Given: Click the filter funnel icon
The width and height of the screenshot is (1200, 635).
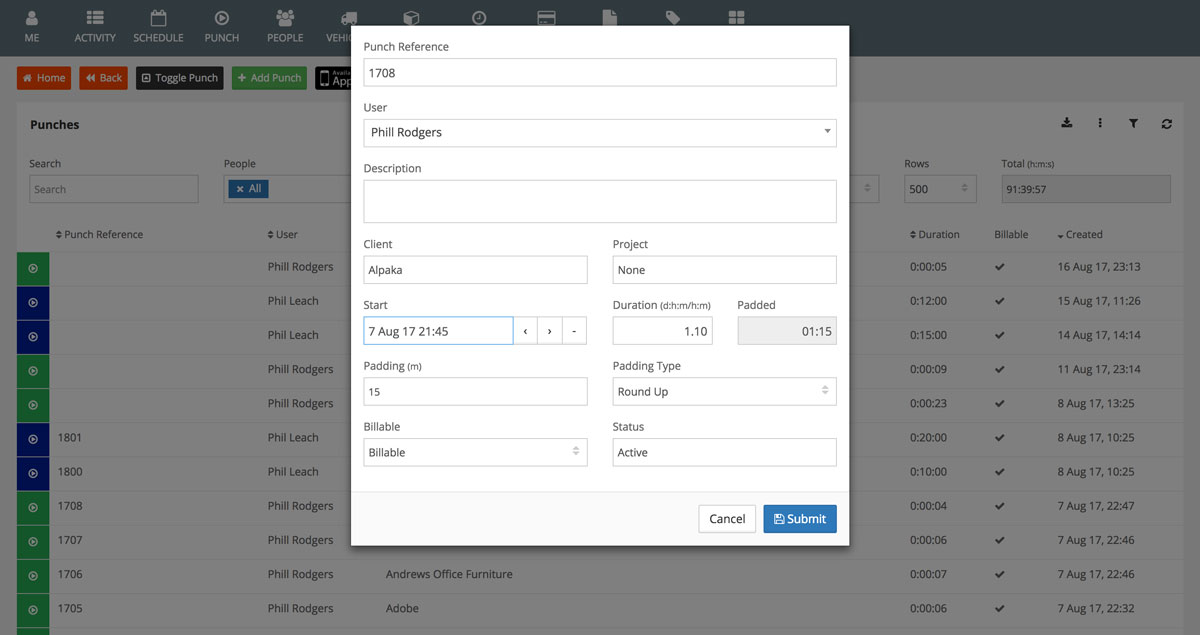Looking at the screenshot, I should pos(1134,123).
